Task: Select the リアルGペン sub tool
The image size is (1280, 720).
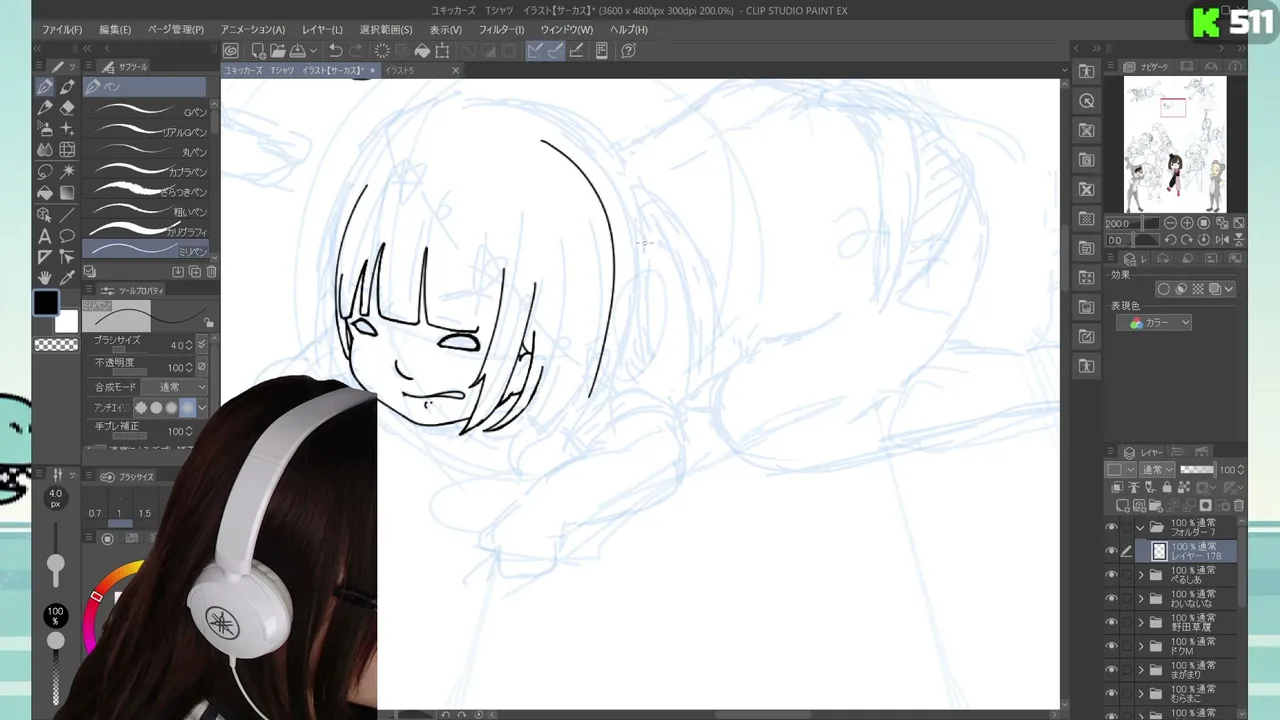Action: (148, 131)
